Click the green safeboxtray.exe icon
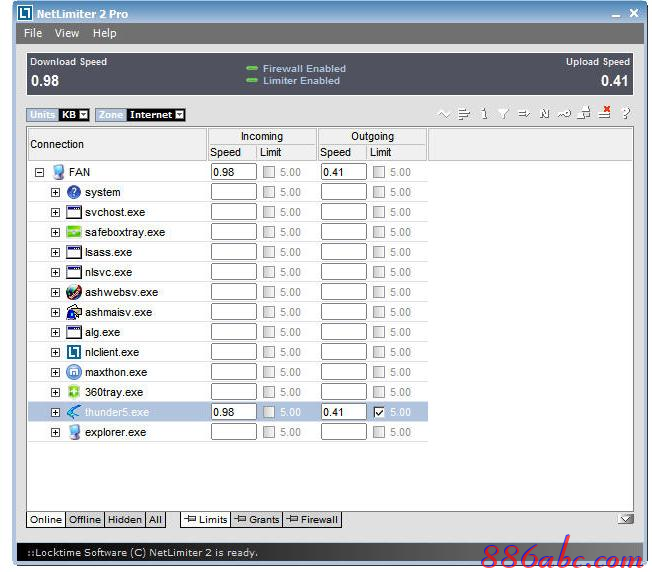 pos(74,232)
